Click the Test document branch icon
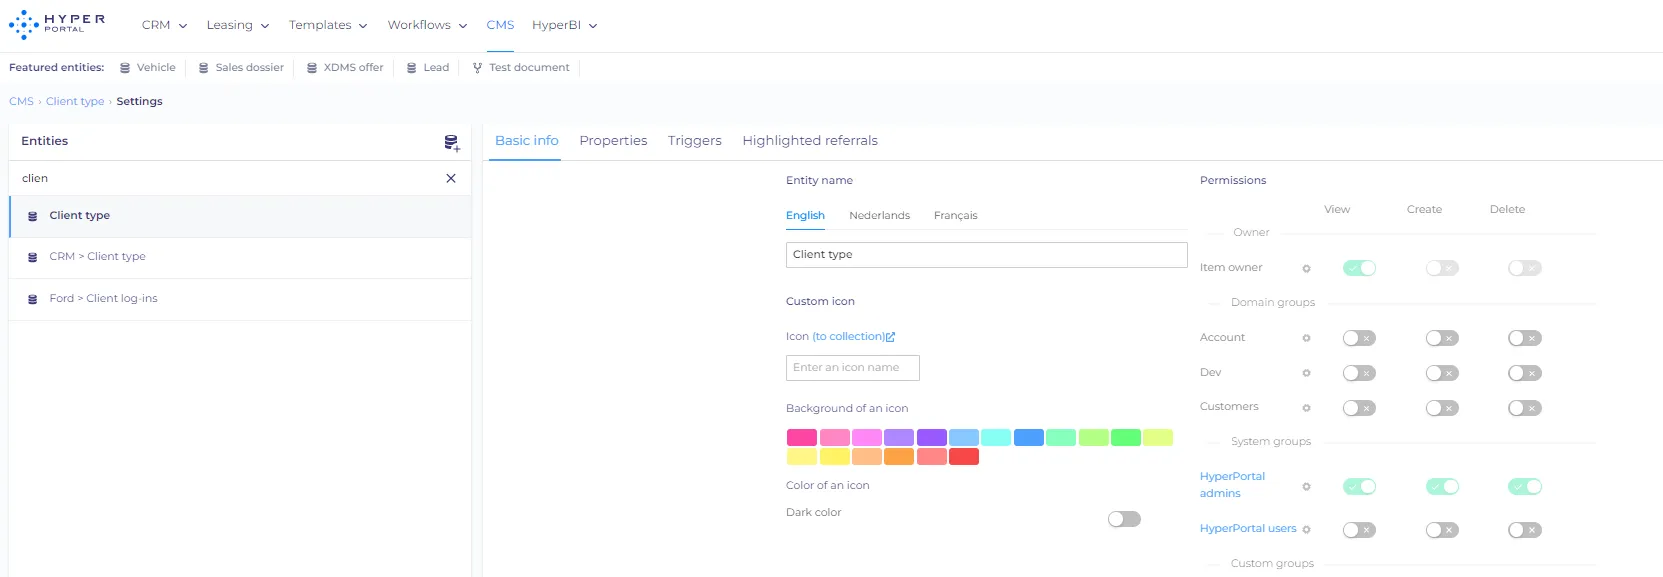The image size is (1663, 577). coord(478,68)
